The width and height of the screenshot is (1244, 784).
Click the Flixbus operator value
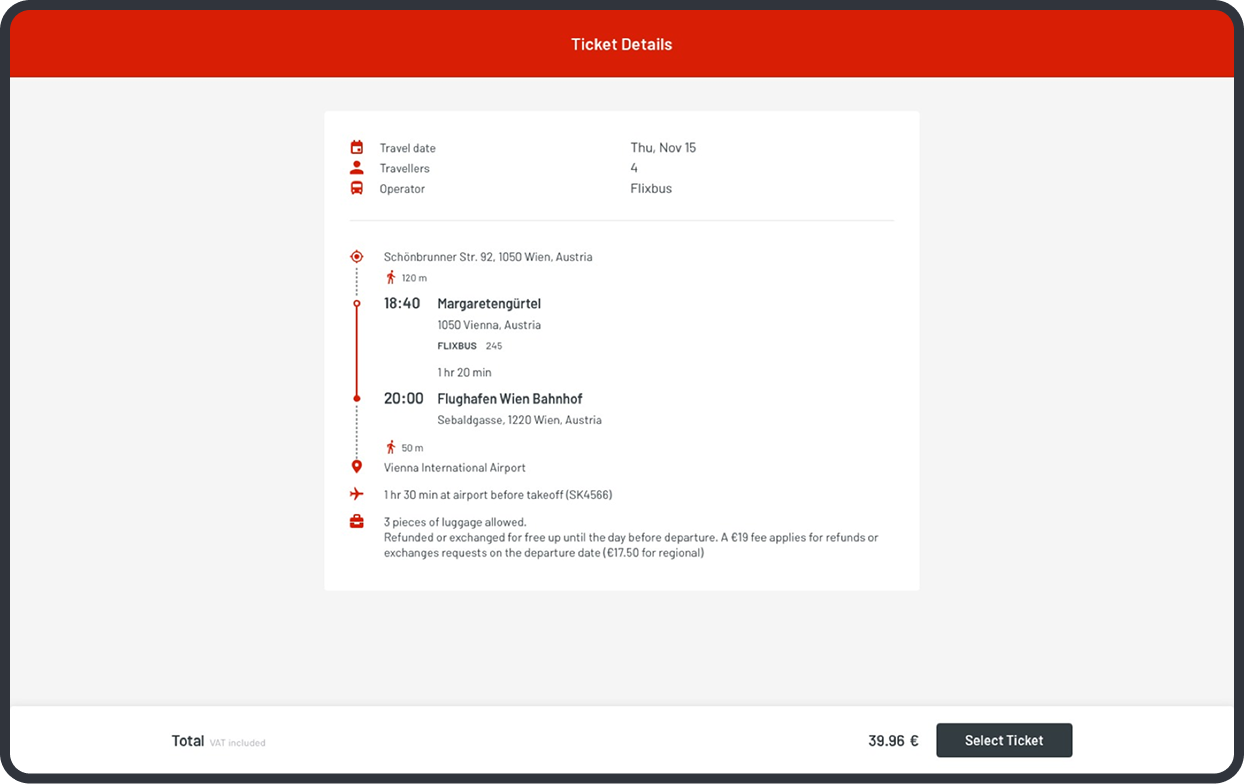[x=651, y=188]
